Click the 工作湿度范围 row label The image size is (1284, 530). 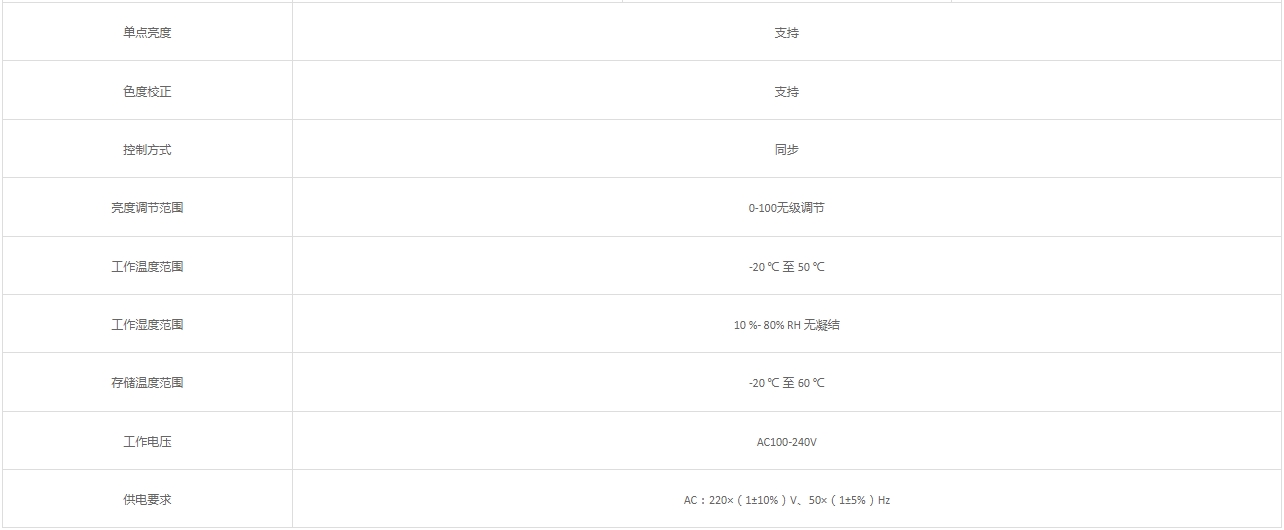147,325
